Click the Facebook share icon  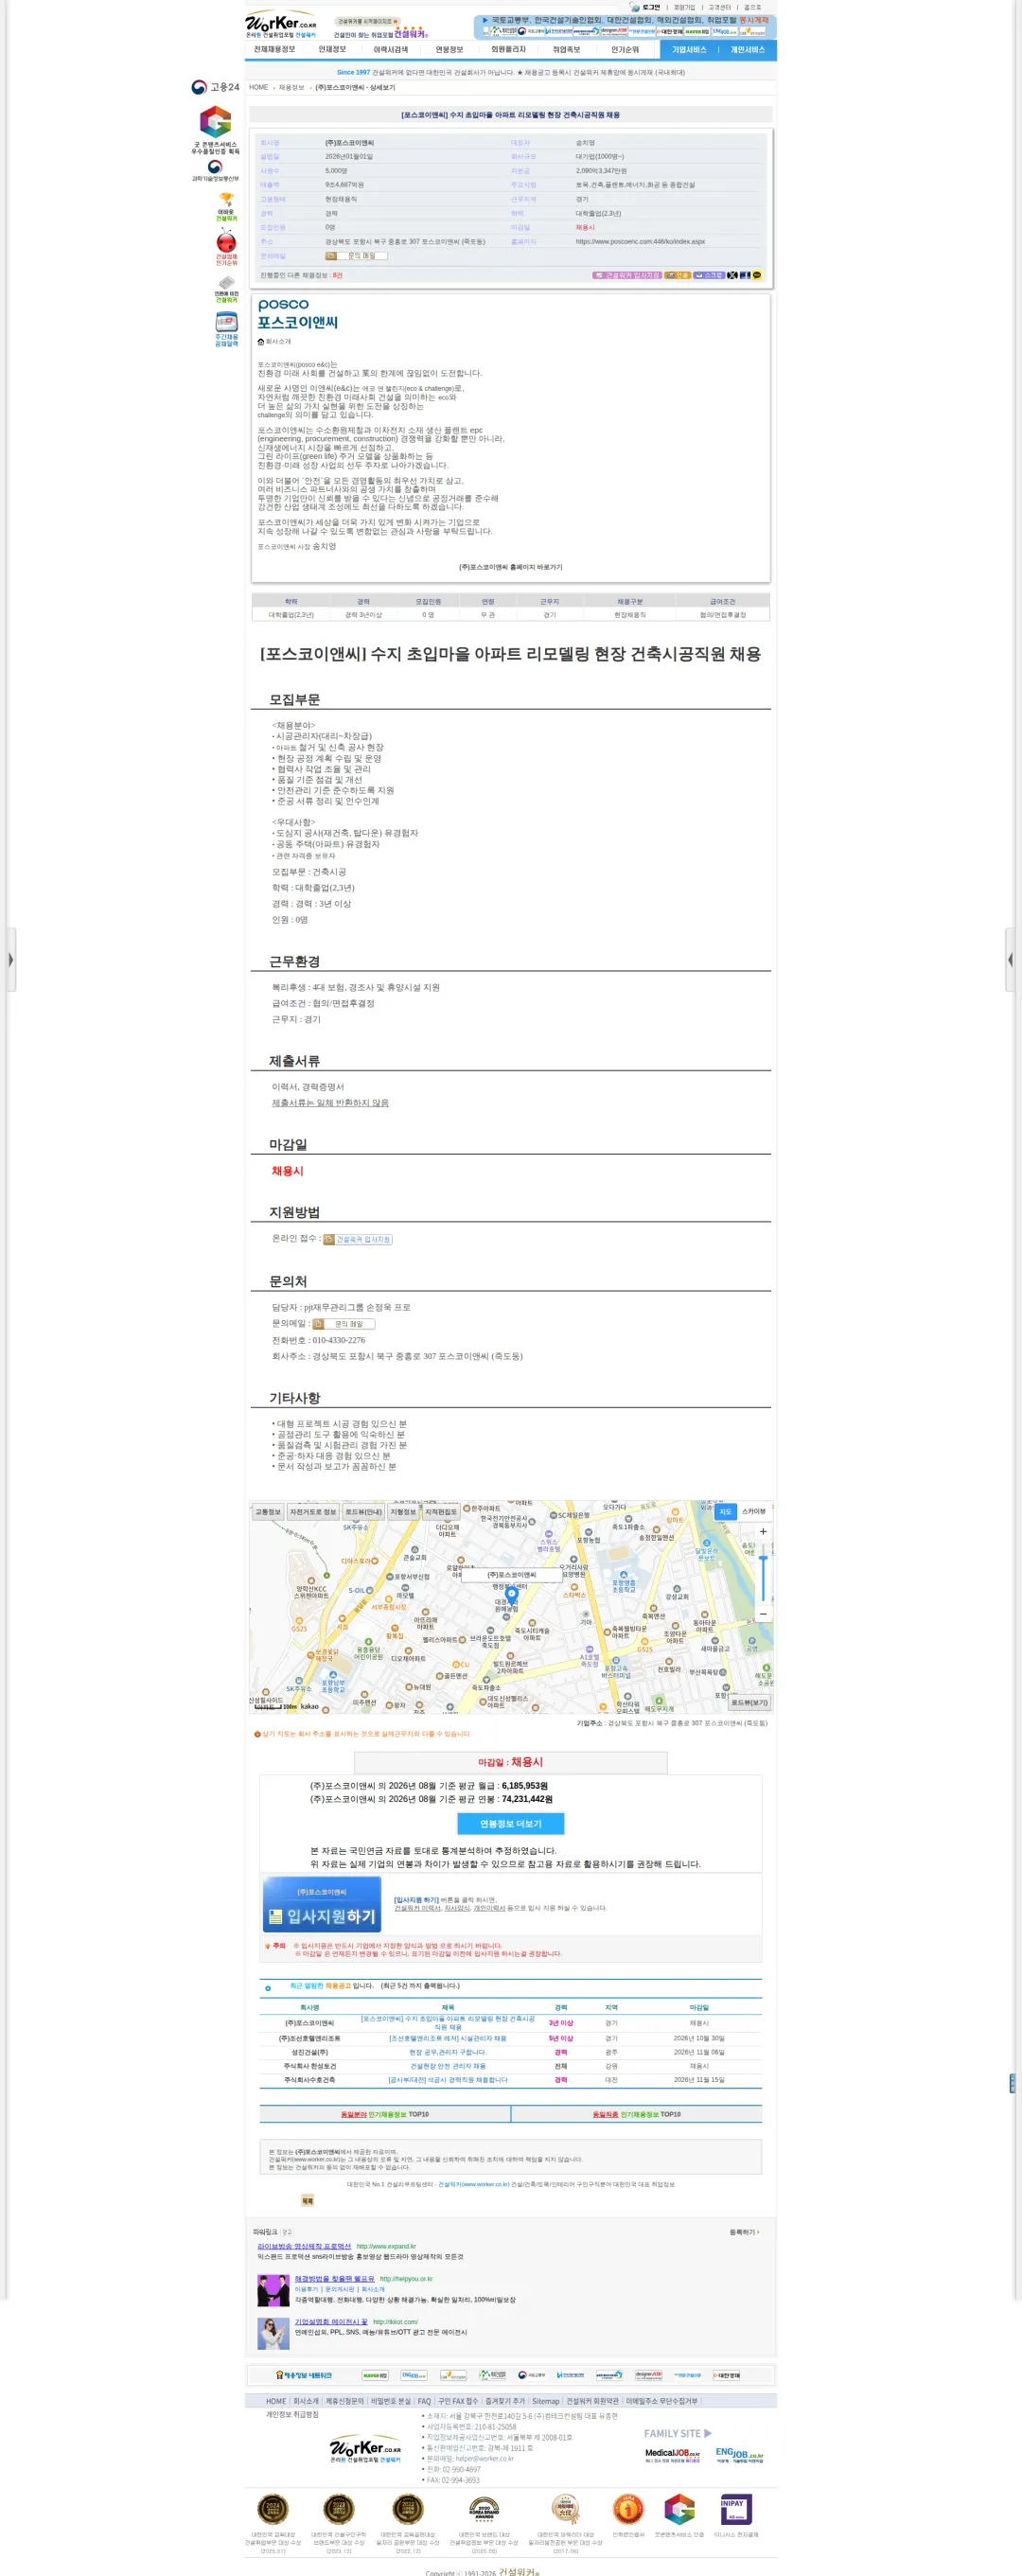coord(744,275)
